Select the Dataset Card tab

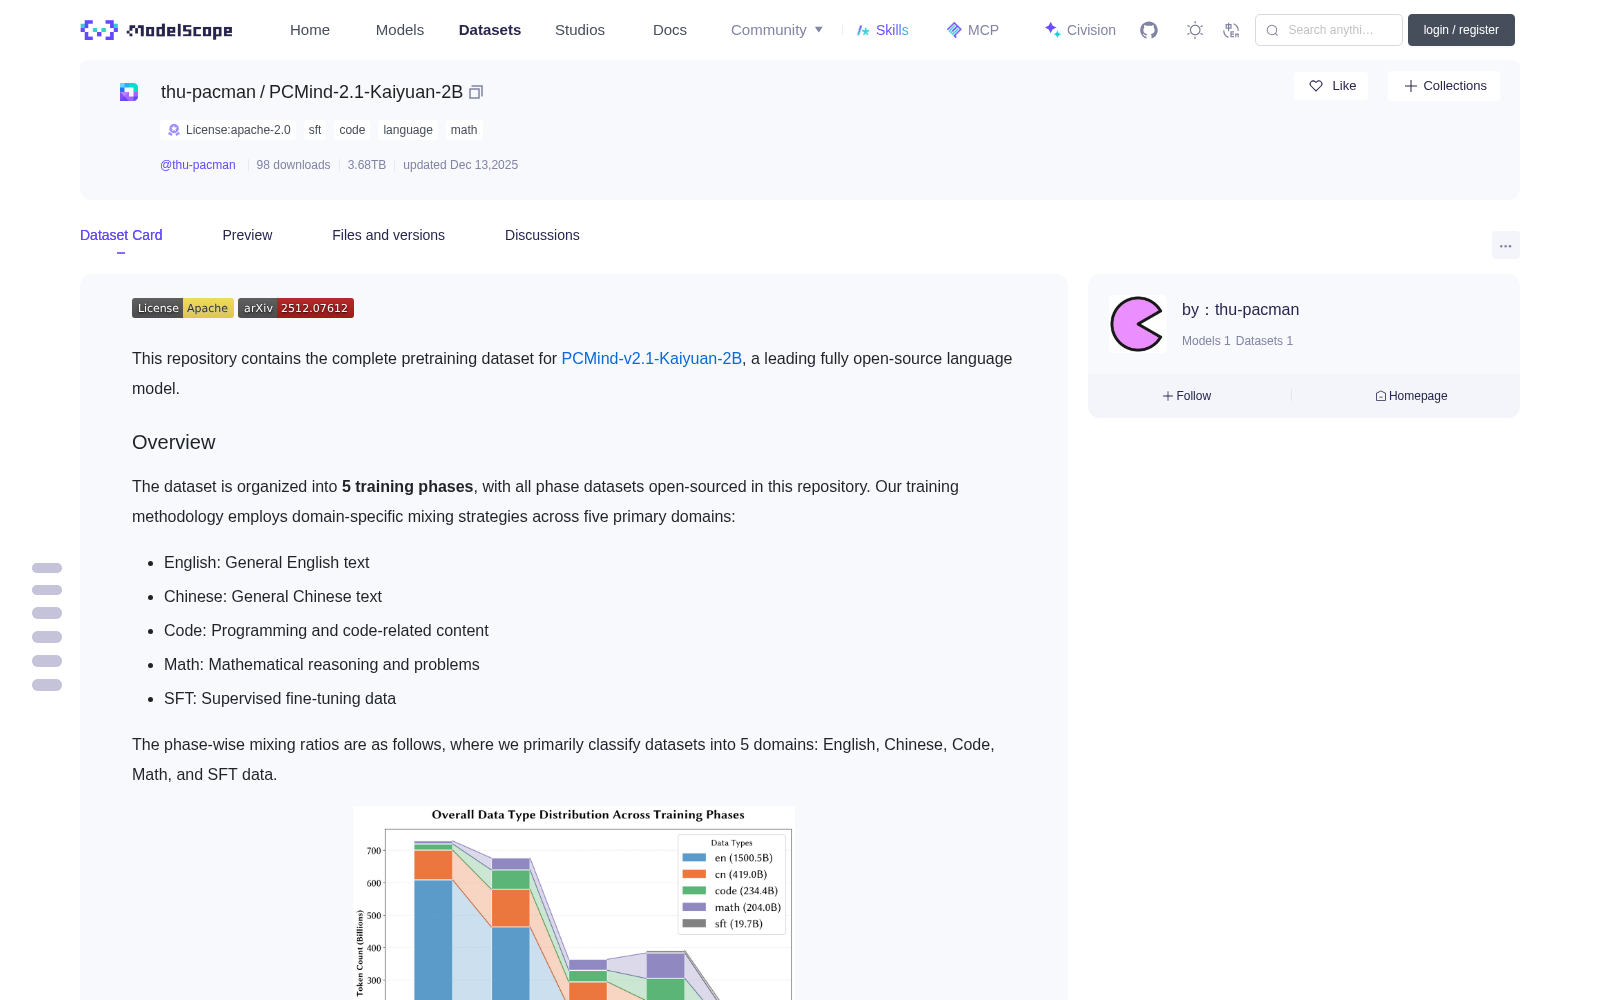(x=121, y=235)
